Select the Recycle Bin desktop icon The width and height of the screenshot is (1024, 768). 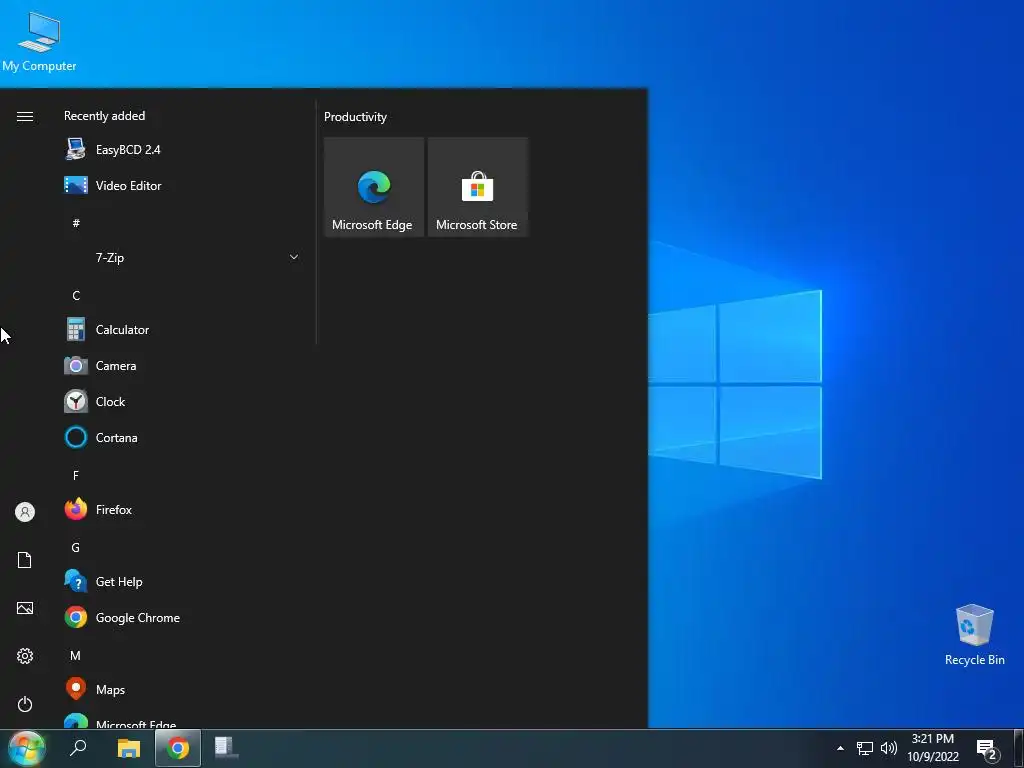974,635
